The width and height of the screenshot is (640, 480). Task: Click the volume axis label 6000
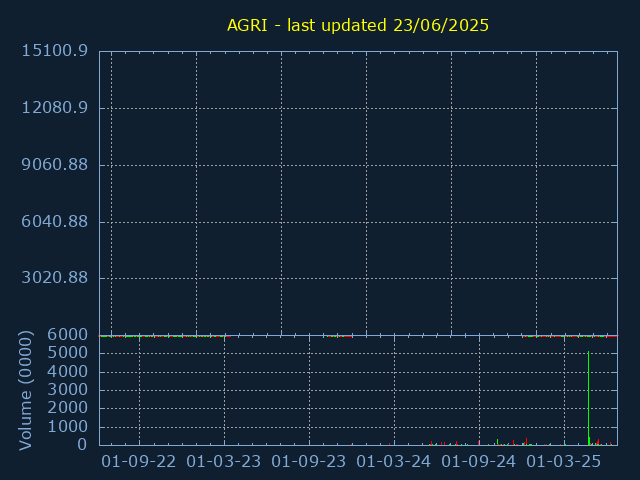(67, 335)
